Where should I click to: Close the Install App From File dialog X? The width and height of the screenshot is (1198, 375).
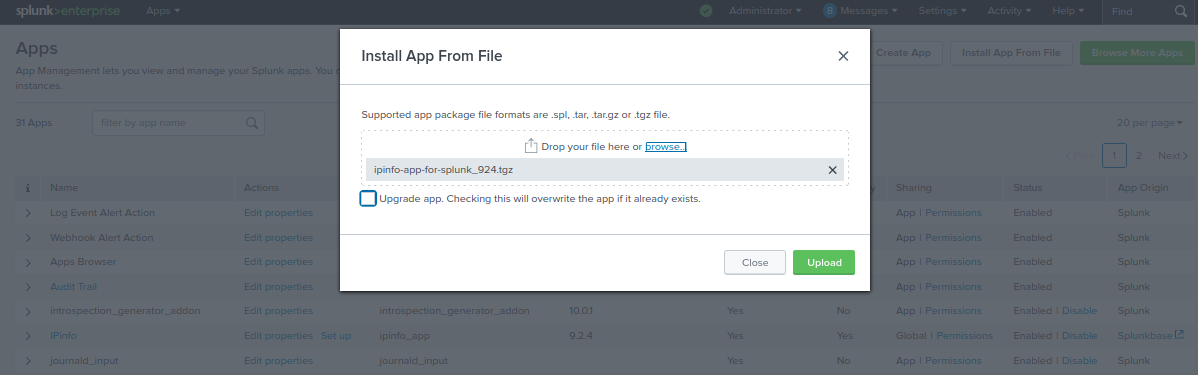tap(843, 56)
